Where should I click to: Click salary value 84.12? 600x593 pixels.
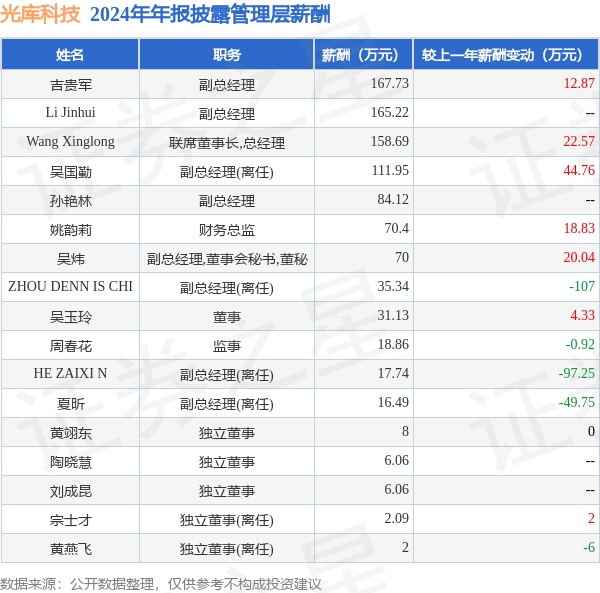[x=393, y=199]
